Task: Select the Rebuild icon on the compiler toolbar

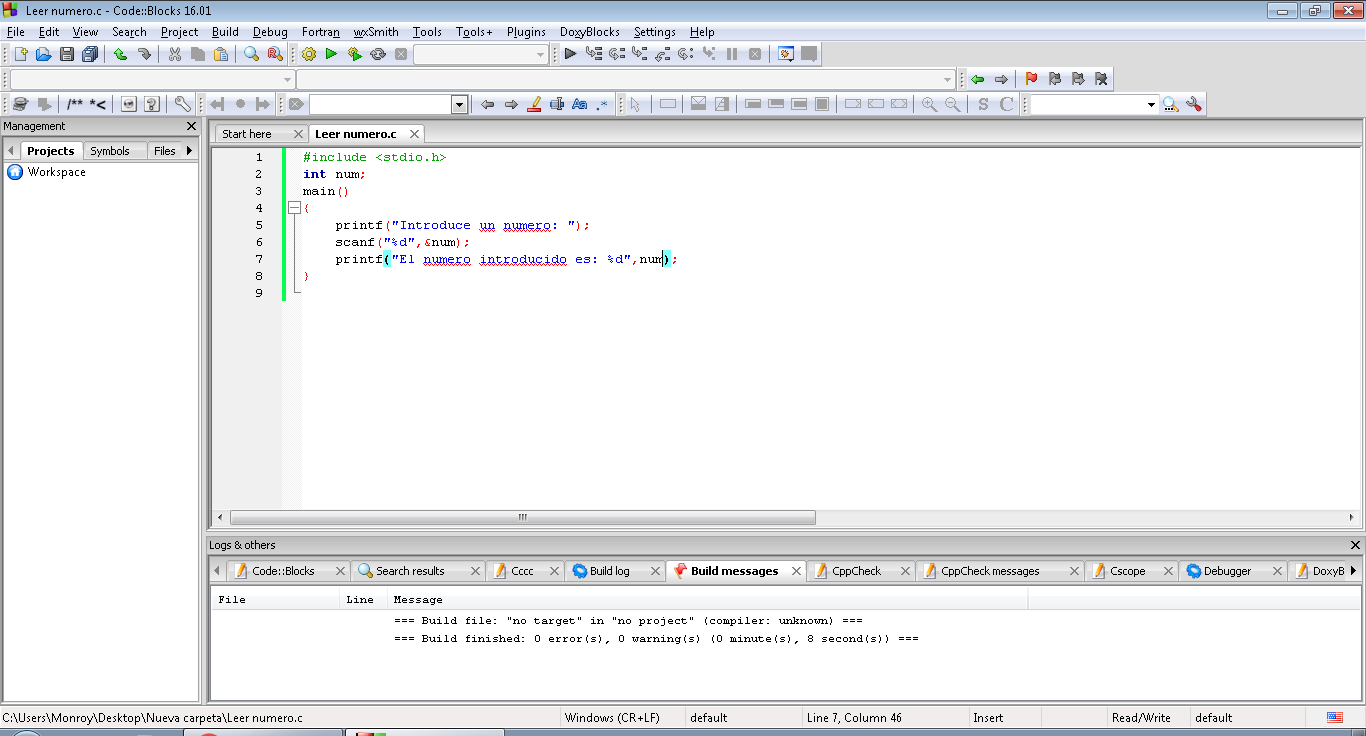Action: tap(377, 54)
